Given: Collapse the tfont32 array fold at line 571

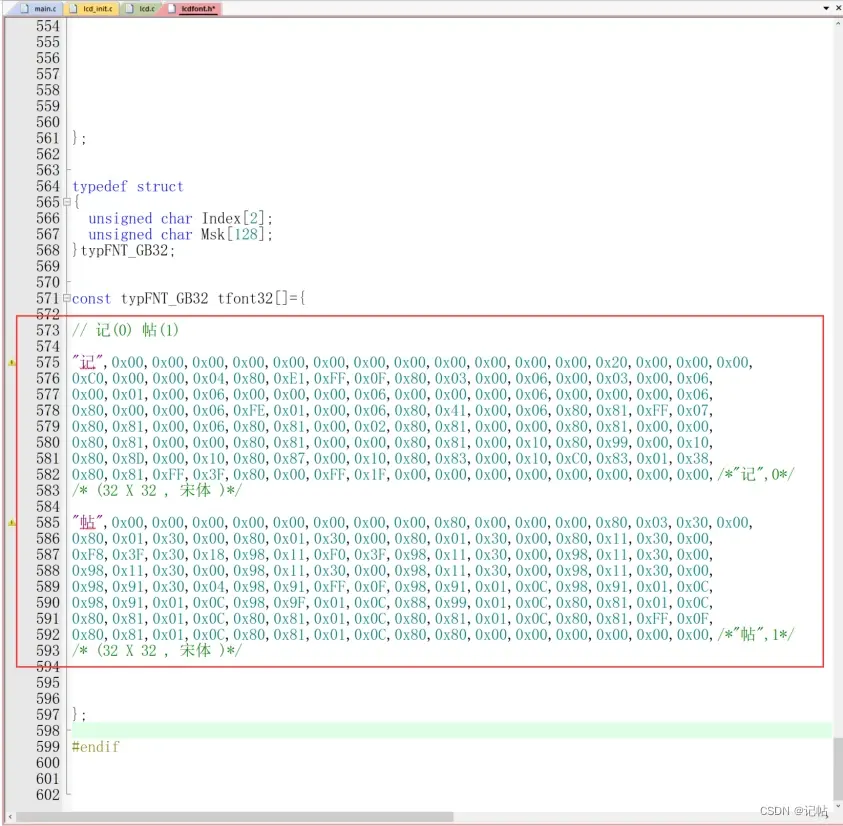Looking at the screenshot, I should 66,299.
